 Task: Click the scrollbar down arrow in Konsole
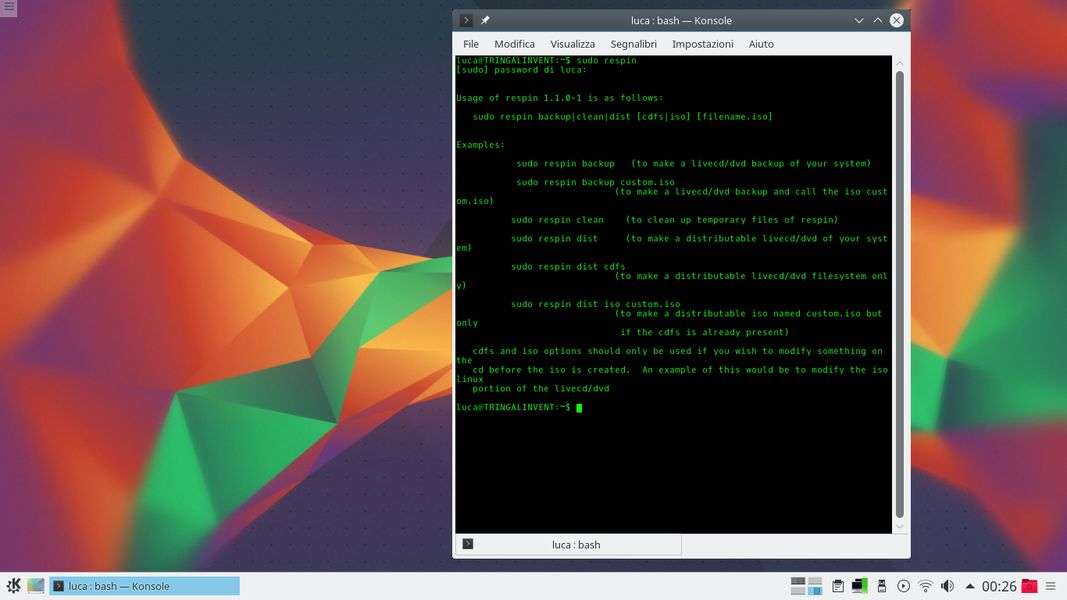click(900, 526)
